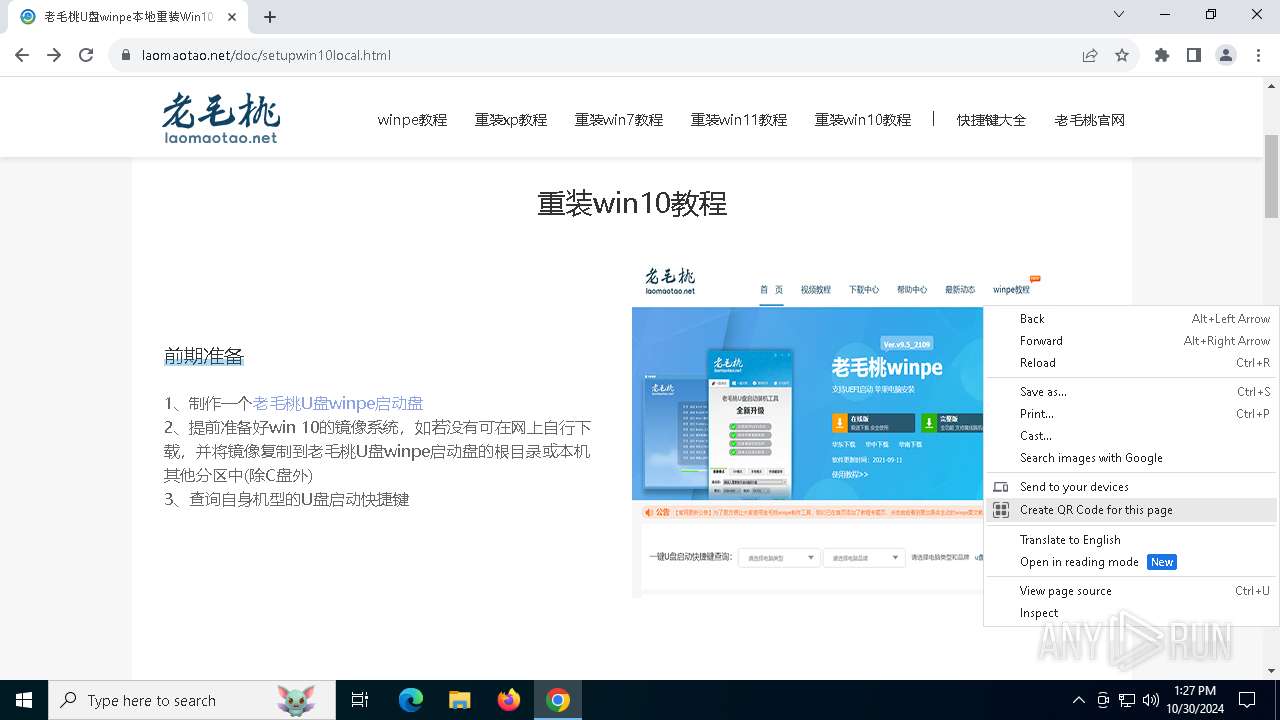Choose Save as... menu entry
1280x720 pixels.
click(x=1131, y=392)
